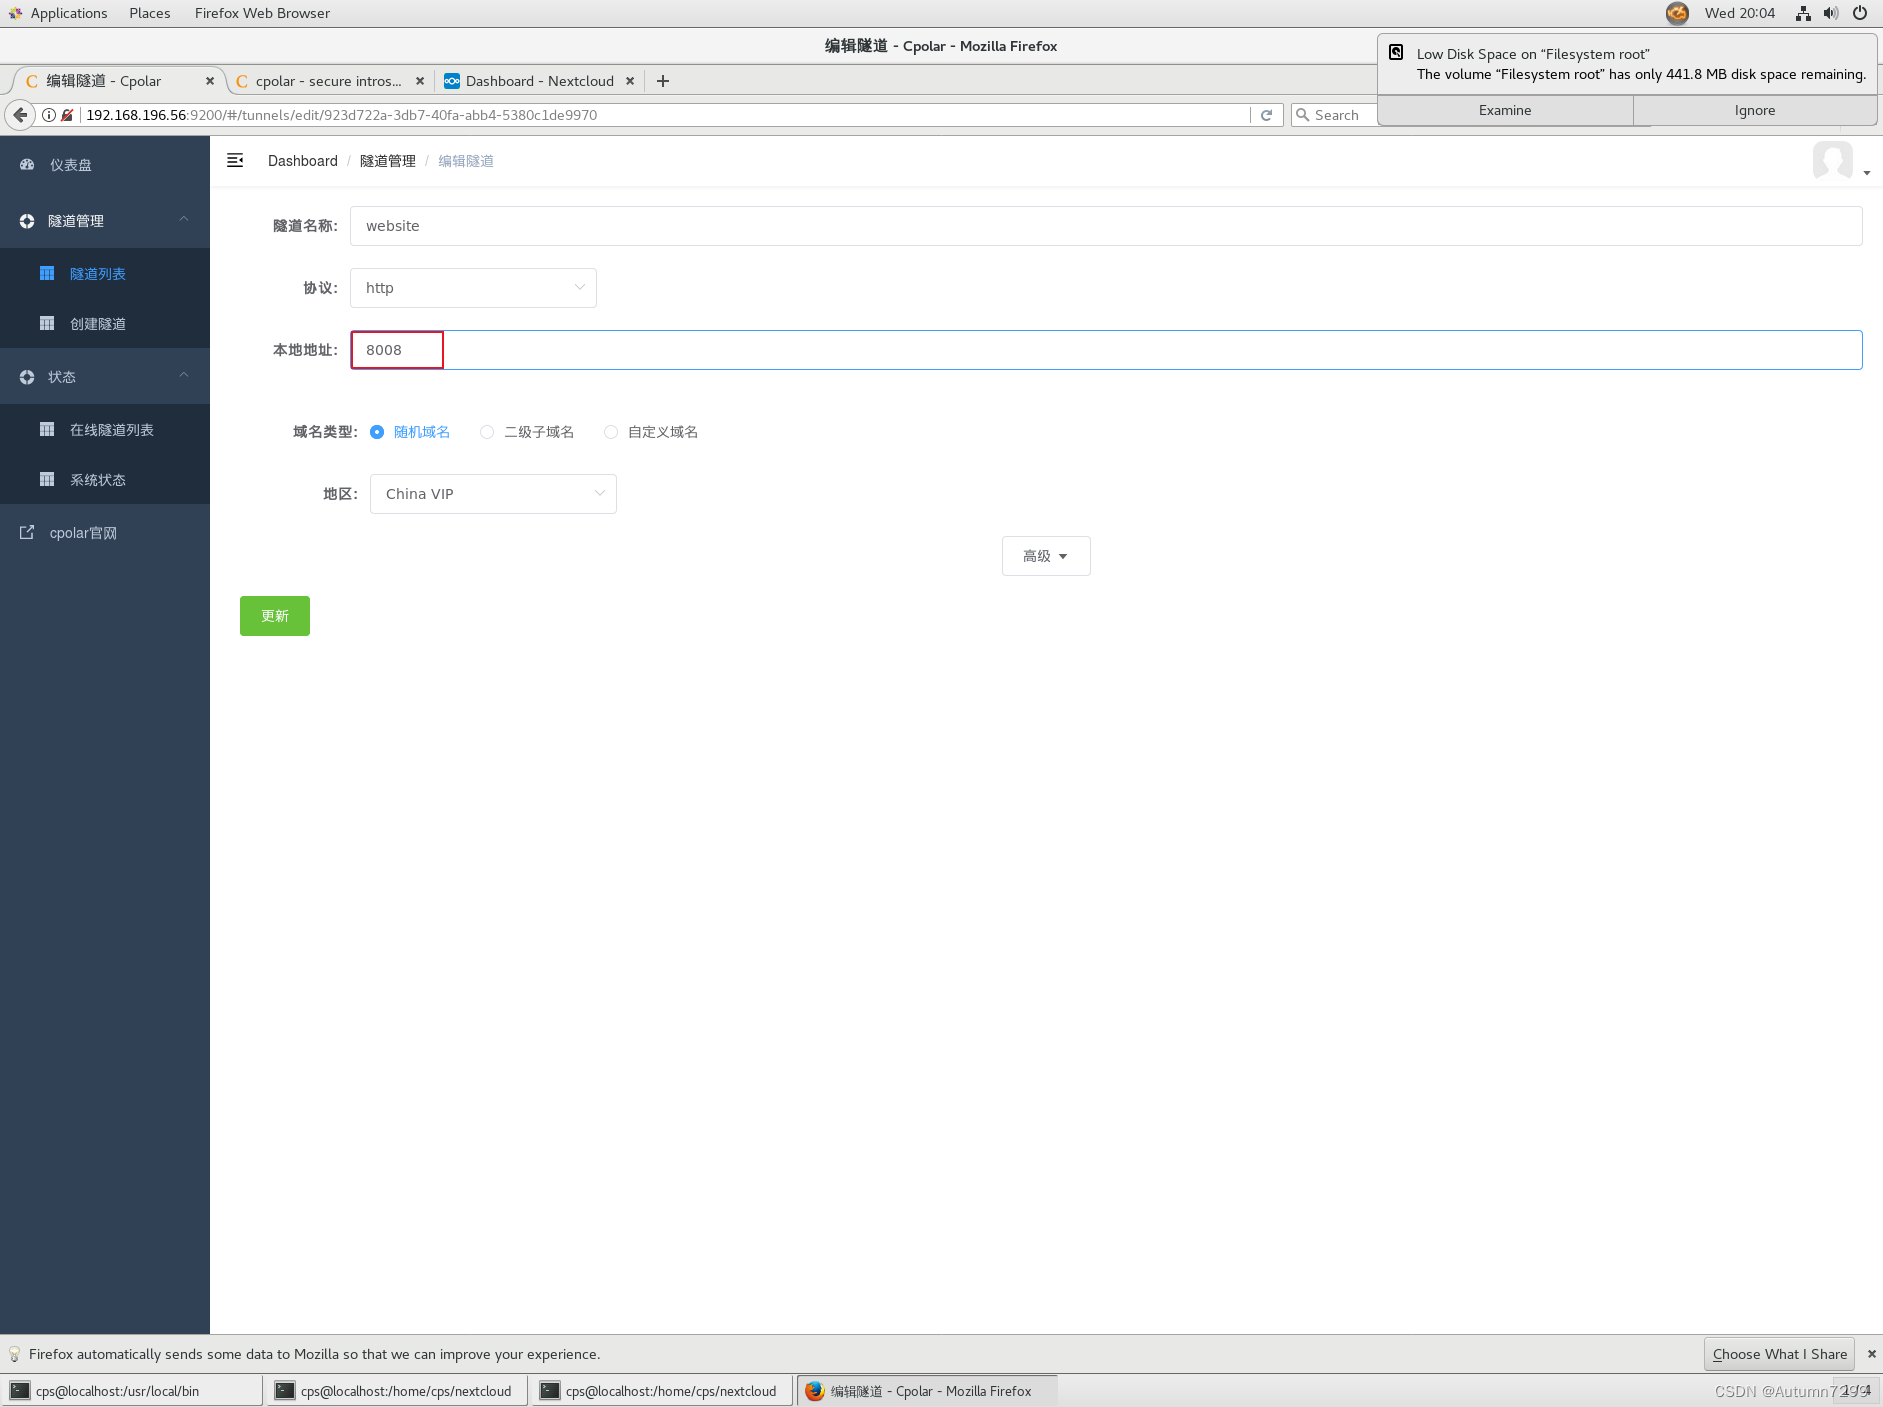Viewport: 1883px width, 1407px height.
Task: Click the clock Wed 20:04
Action: click(1740, 13)
